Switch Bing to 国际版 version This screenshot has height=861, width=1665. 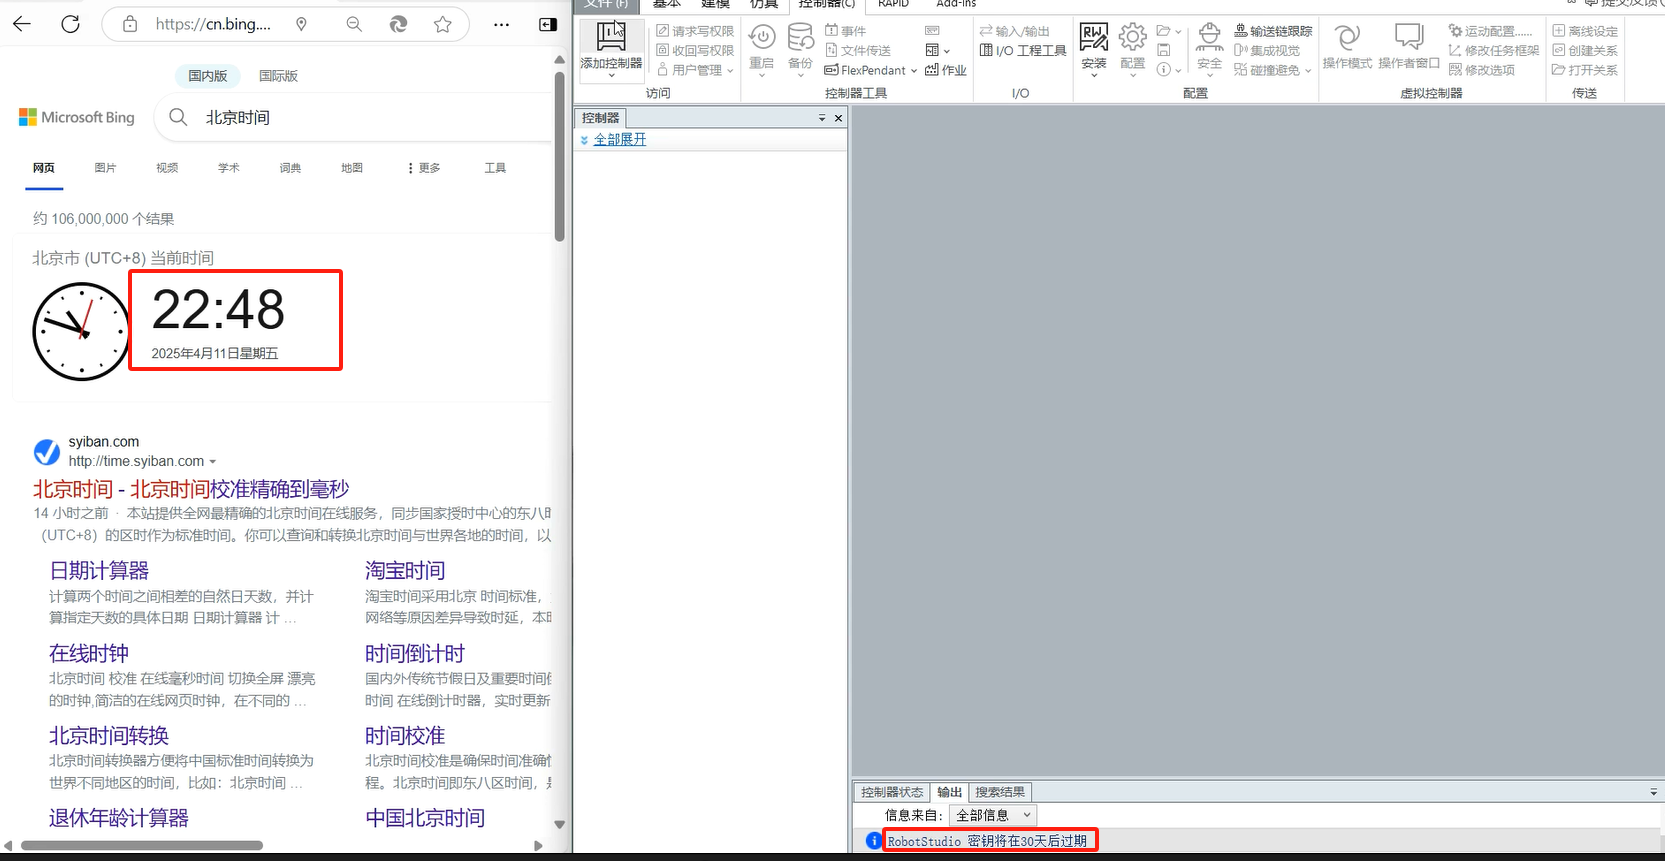[x=278, y=76]
